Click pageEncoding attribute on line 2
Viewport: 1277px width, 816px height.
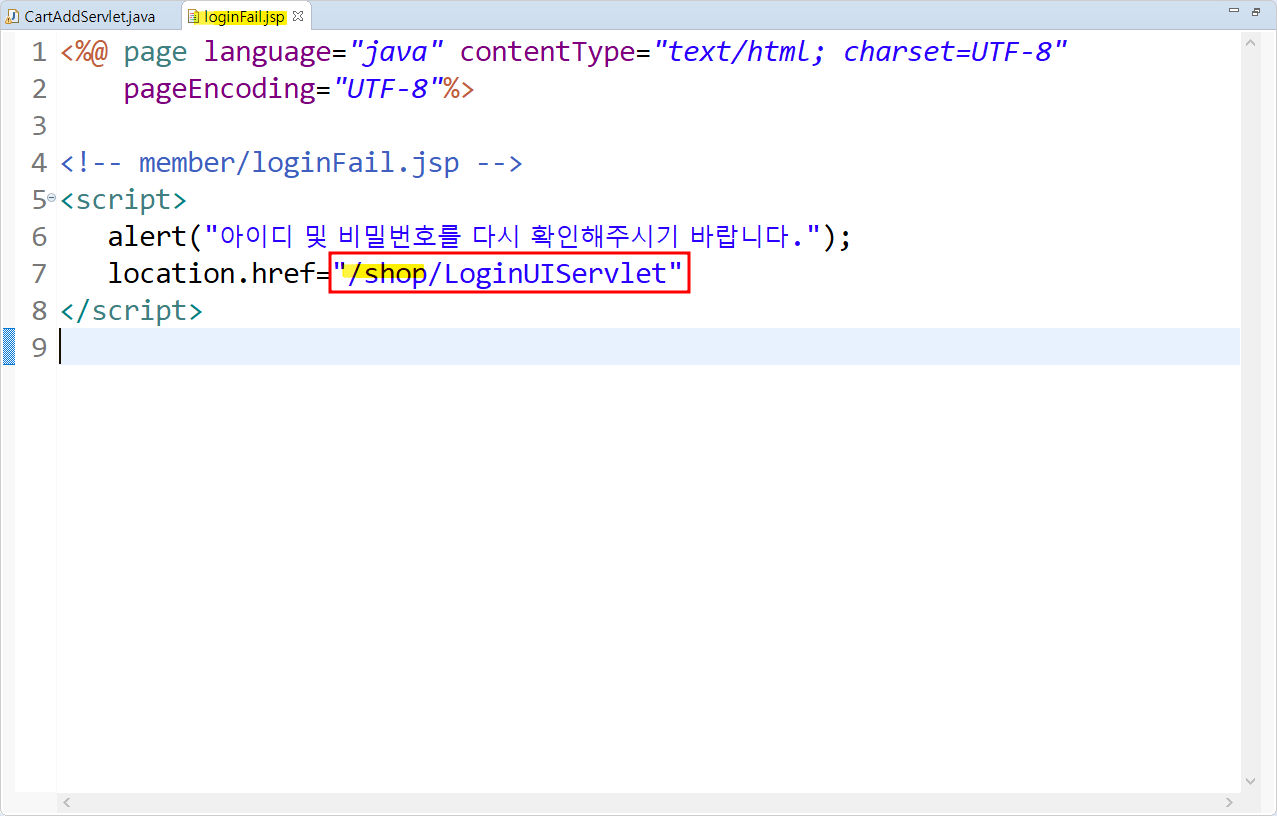coord(219,89)
